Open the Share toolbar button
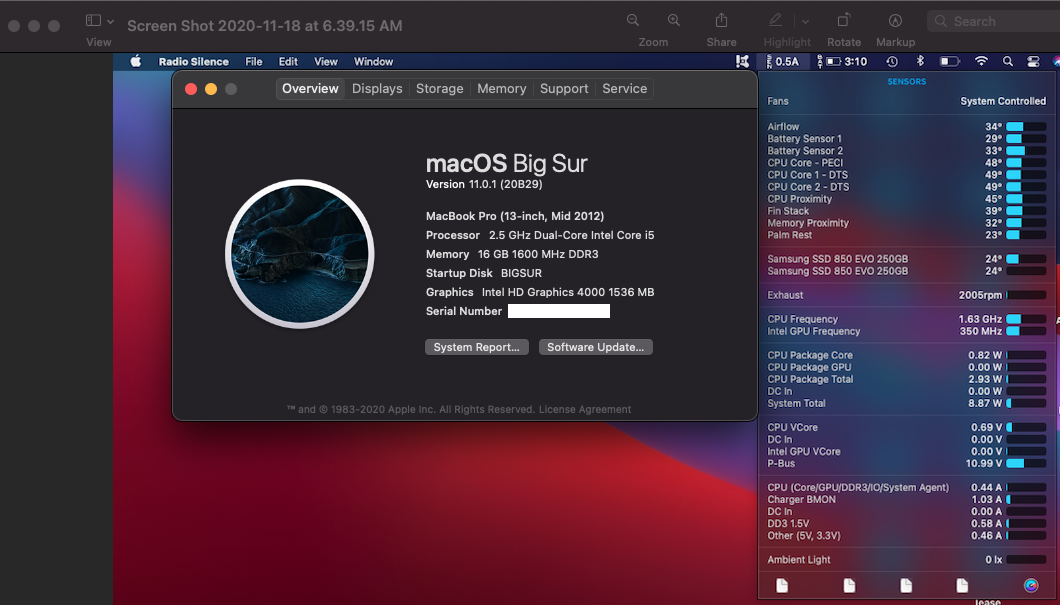Viewport: 1060px width, 605px height. tap(721, 20)
